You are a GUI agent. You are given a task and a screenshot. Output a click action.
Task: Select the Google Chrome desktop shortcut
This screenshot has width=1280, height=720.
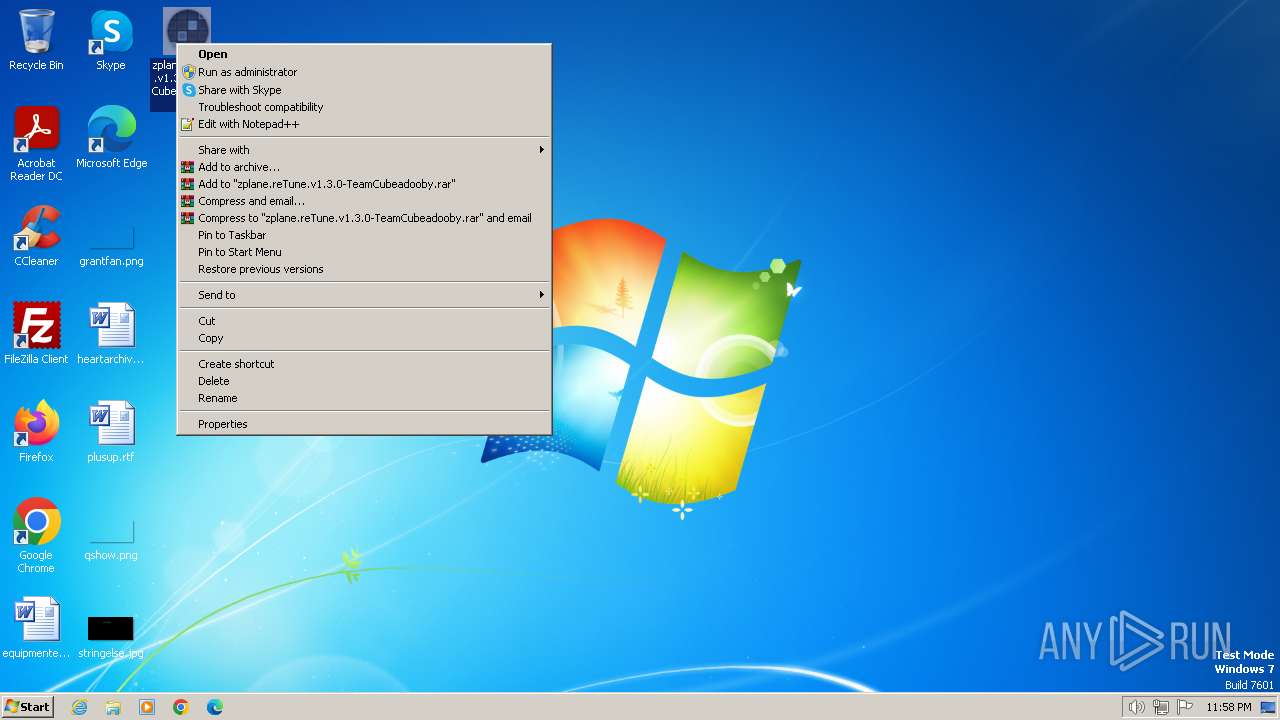(x=36, y=536)
